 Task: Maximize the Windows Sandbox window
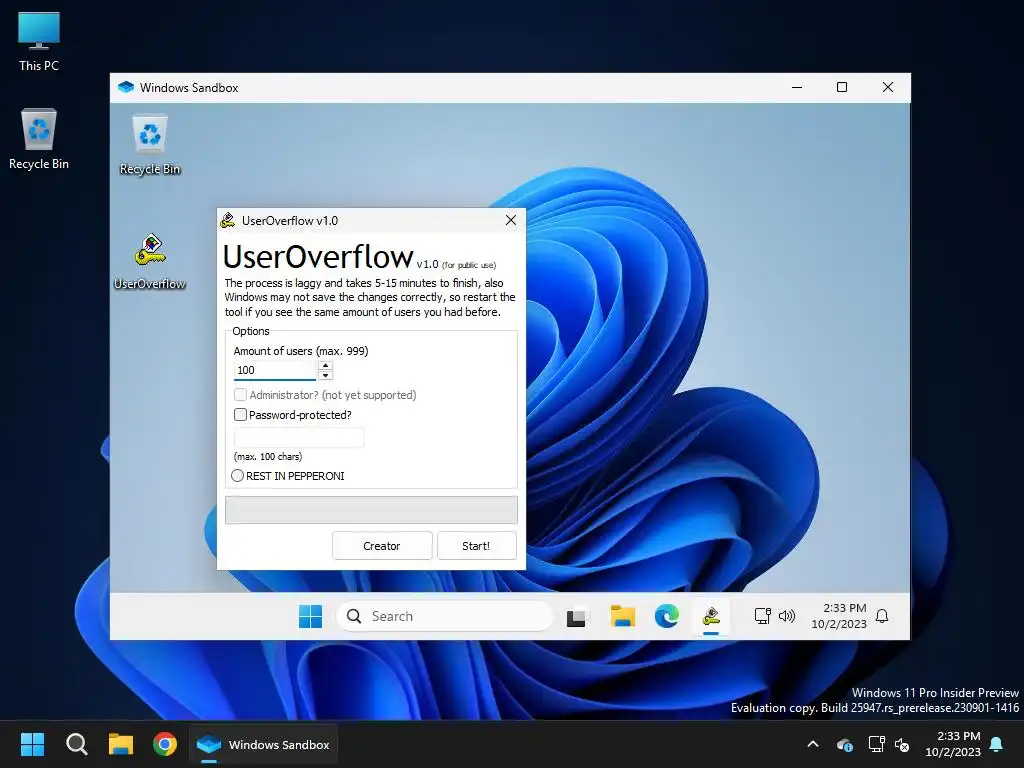(x=842, y=88)
